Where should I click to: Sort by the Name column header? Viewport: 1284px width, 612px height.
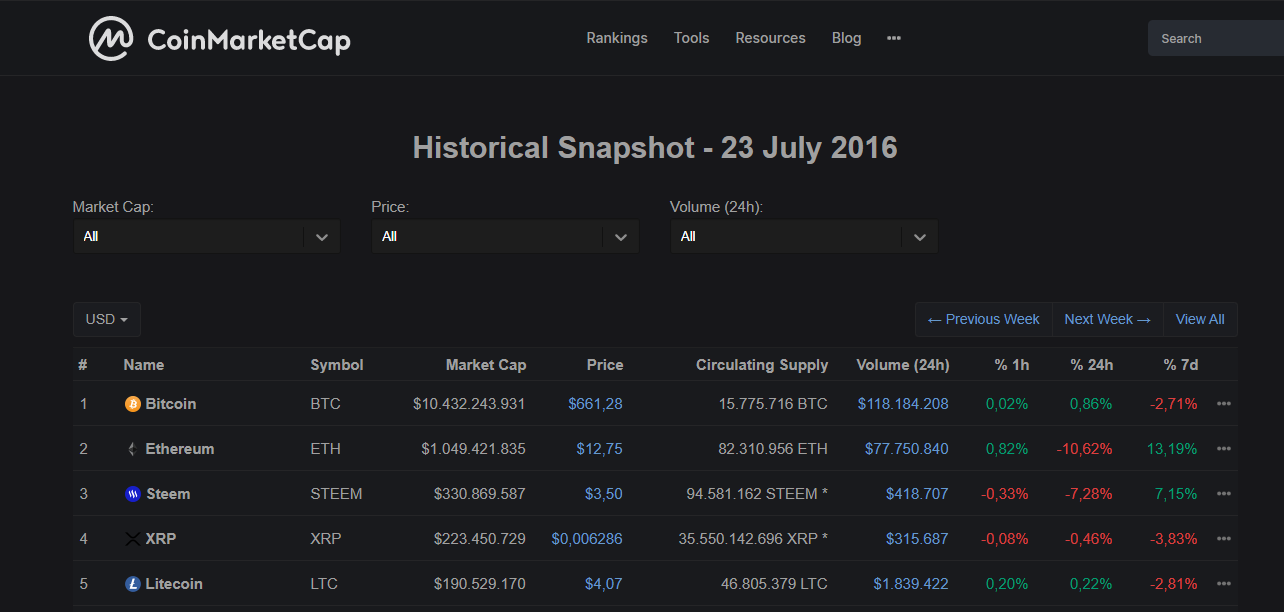[144, 365]
